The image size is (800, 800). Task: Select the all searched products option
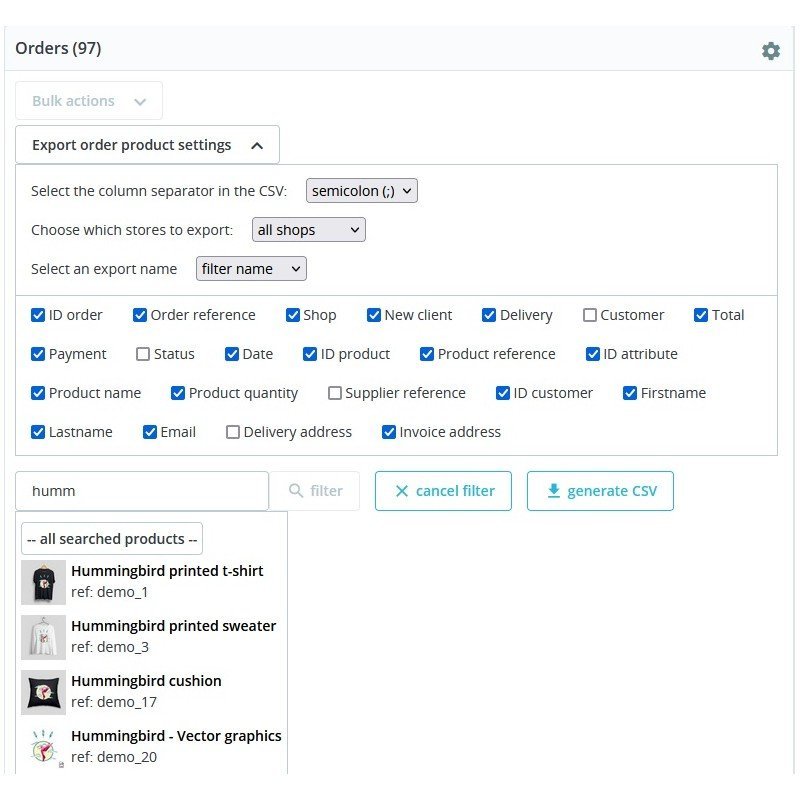[112, 539]
